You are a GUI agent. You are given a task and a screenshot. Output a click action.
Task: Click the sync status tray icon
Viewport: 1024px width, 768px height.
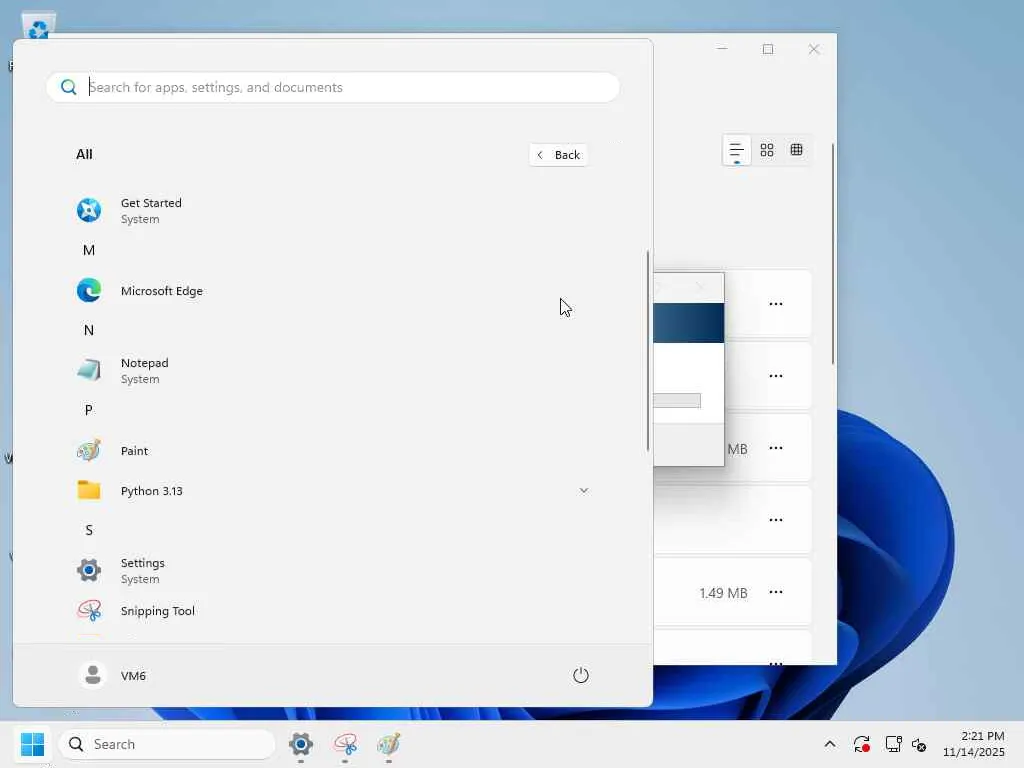coord(861,744)
